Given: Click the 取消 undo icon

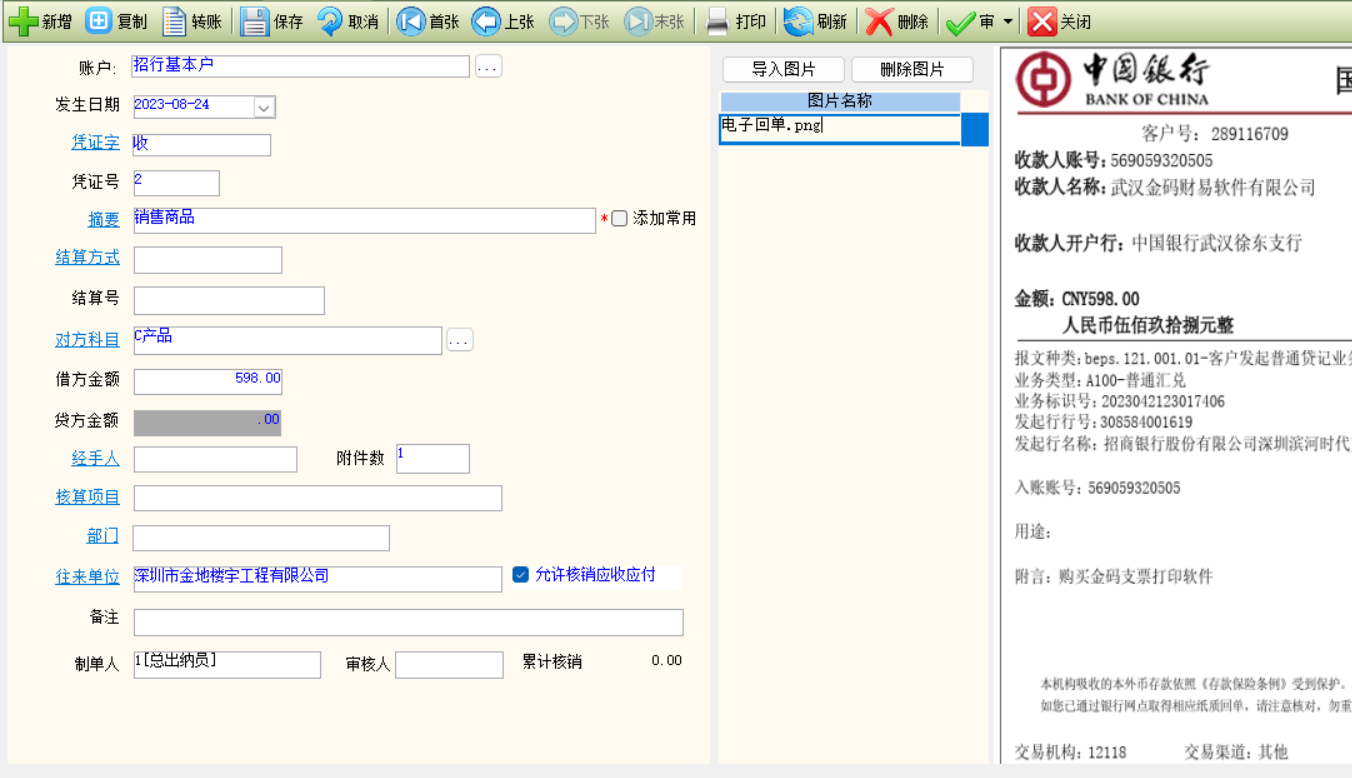Looking at the screenshot, I should click(330, 21).
